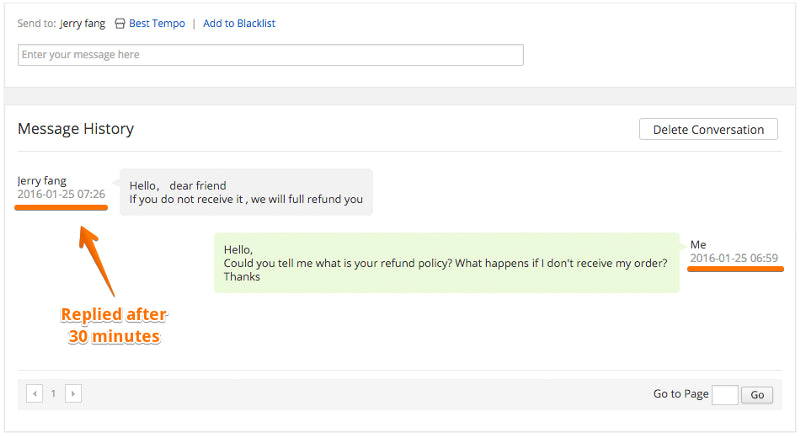Click the 'Me' sender label

[x=698, y=245]
